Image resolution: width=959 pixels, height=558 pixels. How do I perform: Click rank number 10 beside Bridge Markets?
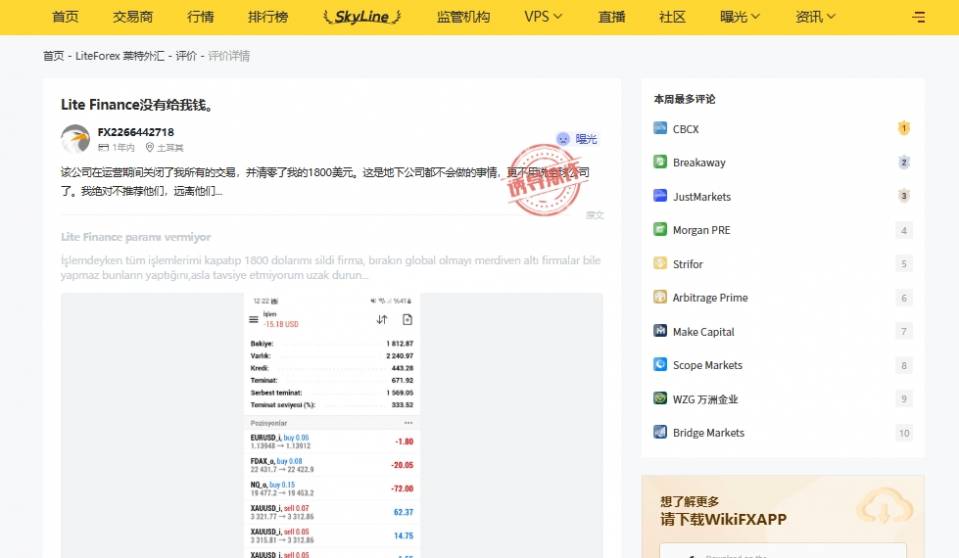(x=904, y=433)
